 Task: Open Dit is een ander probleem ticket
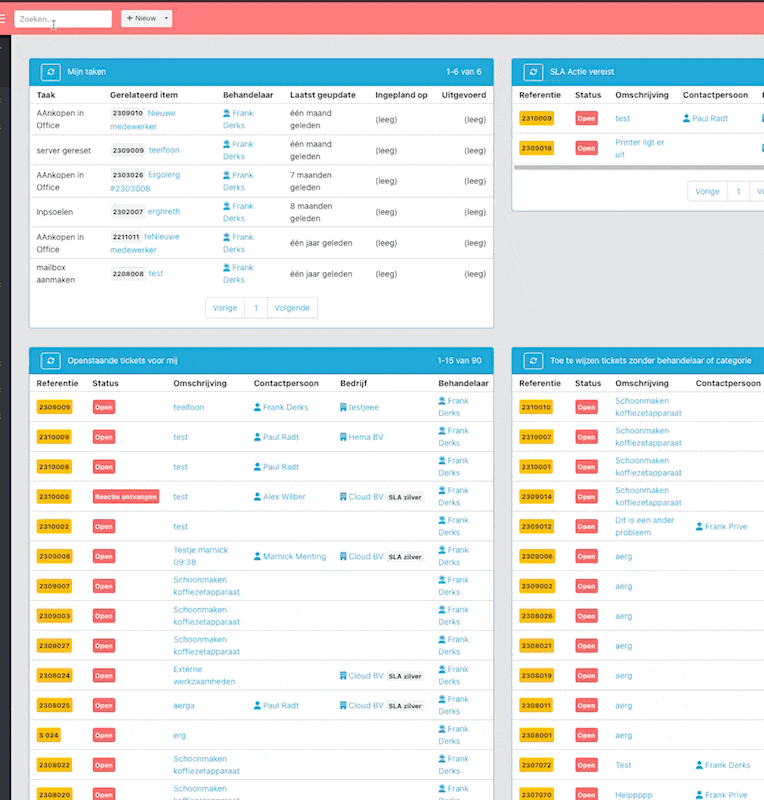click(x=645, y=527)
